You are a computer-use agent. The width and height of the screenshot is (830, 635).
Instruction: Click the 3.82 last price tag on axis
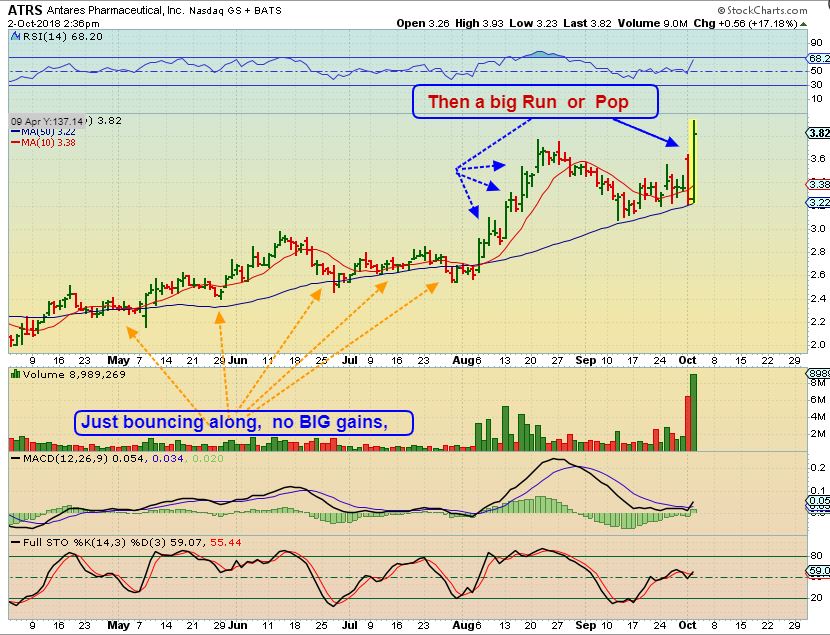pyautogui.click(x=819, y=133)
